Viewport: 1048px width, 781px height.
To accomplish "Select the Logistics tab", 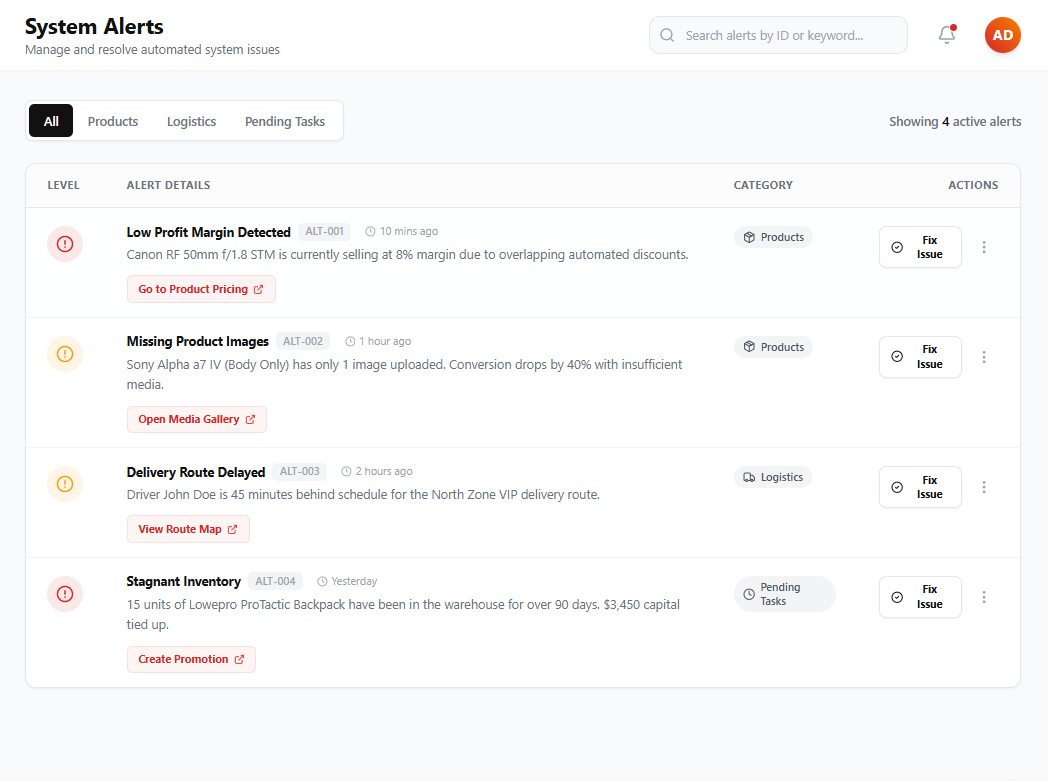I will pos(192,121).
